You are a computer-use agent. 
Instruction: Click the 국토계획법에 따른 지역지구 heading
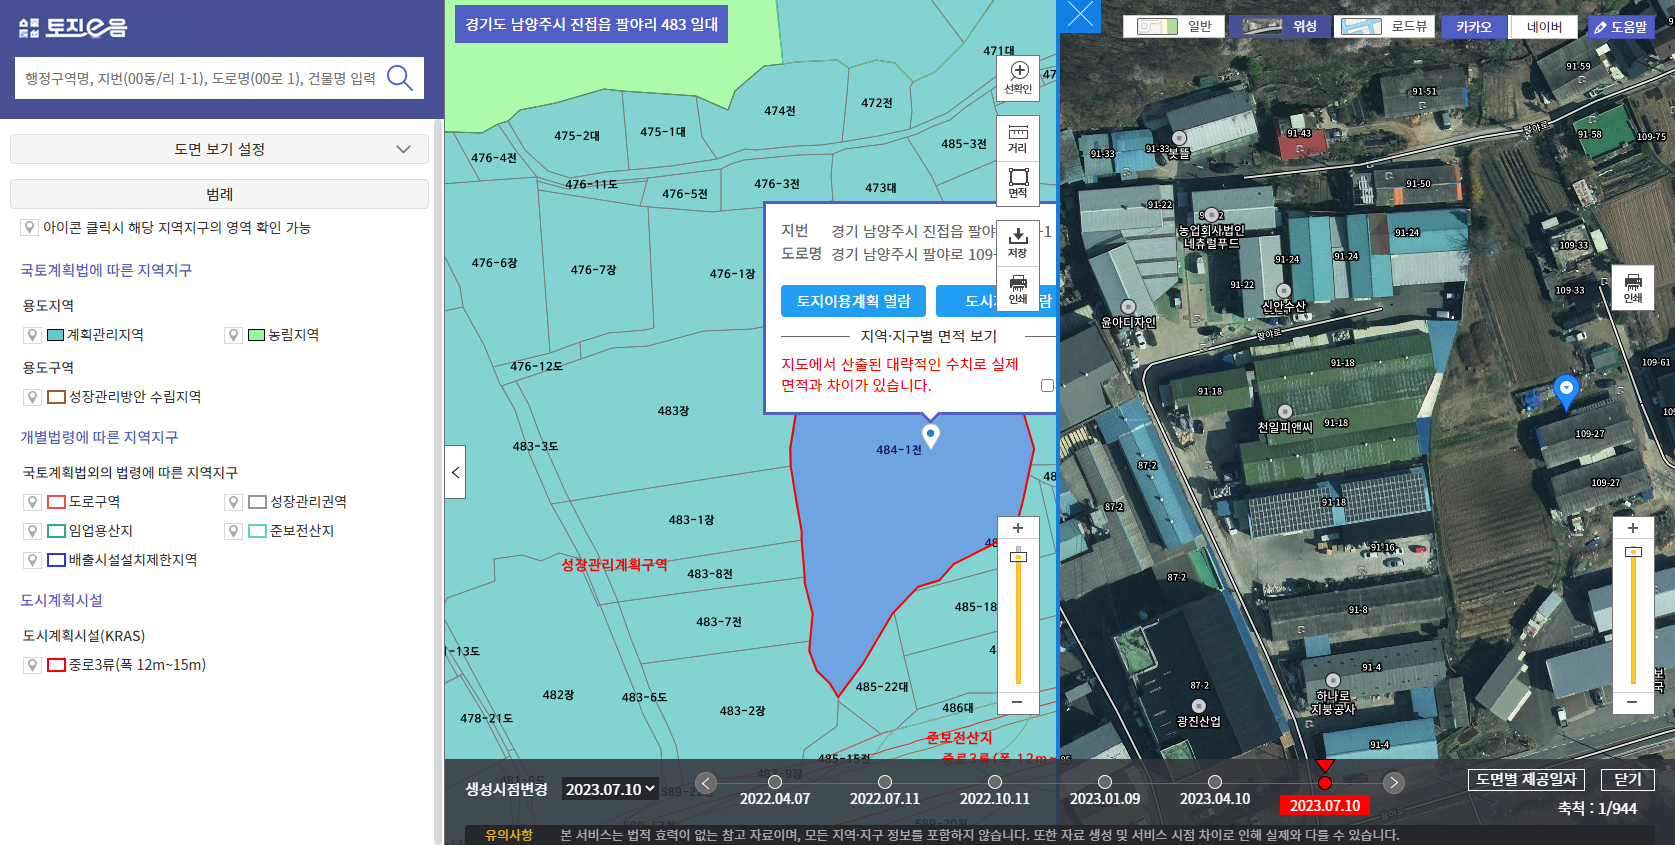[106, 270]
